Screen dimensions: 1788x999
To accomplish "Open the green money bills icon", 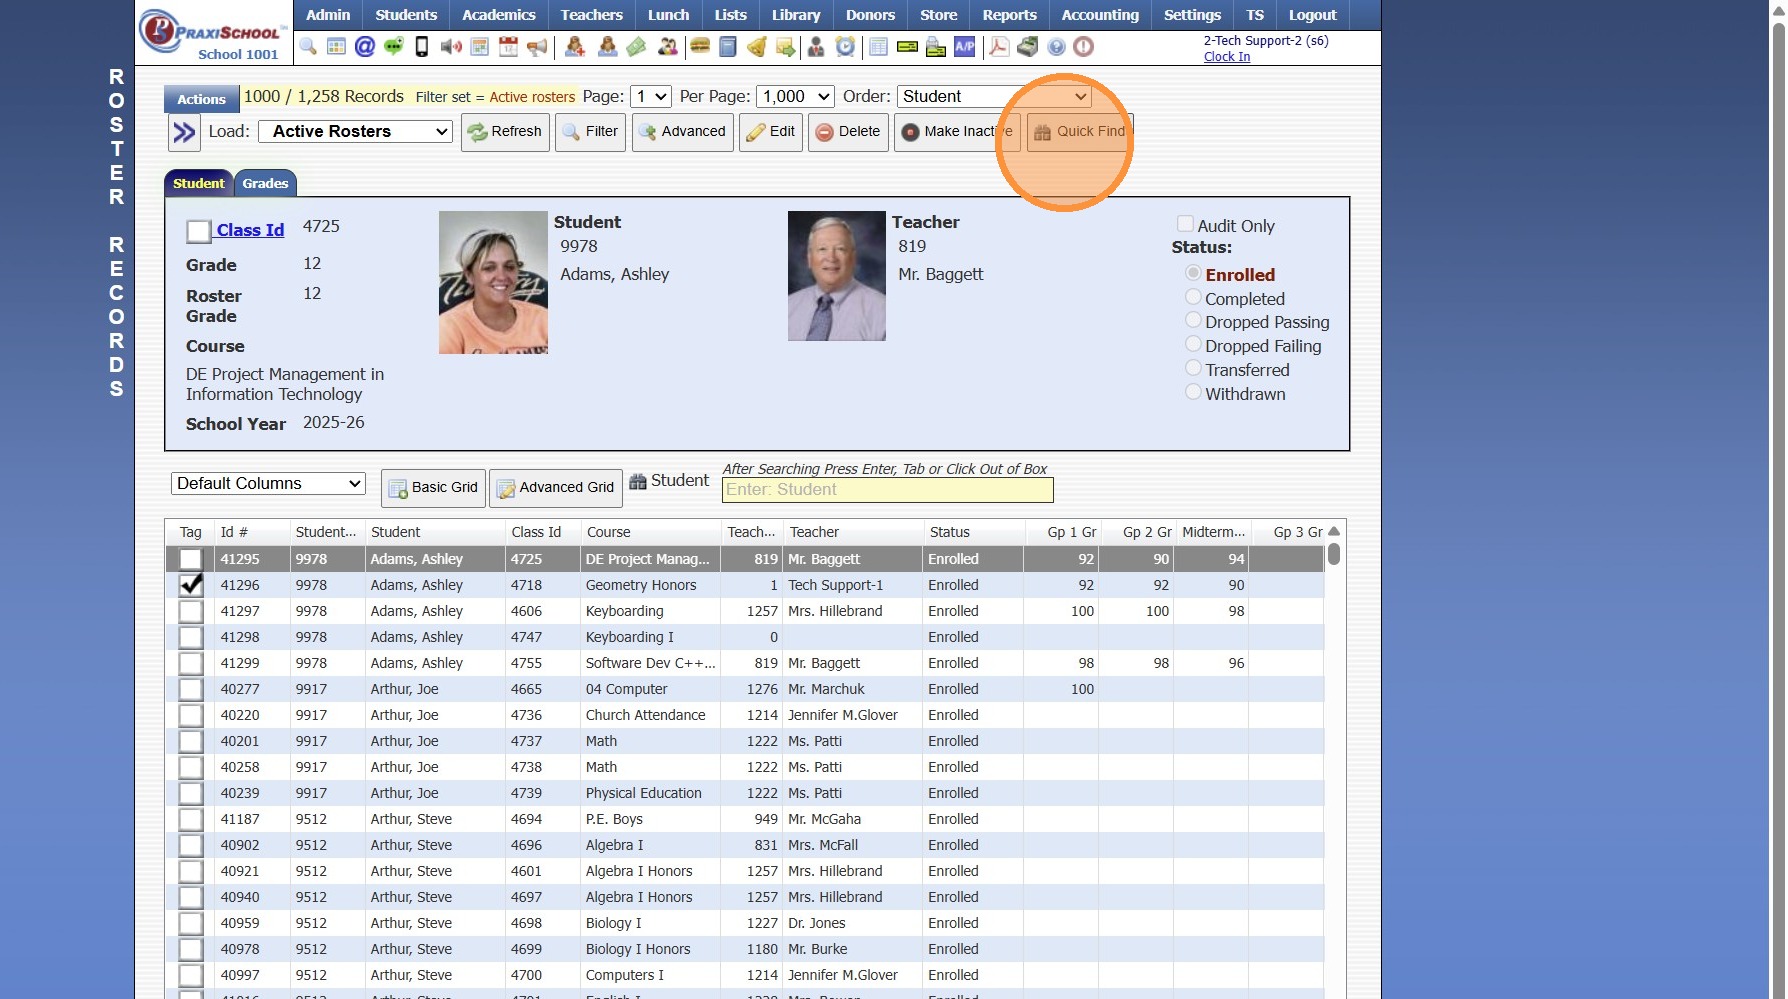I will (x=636, y=47).
